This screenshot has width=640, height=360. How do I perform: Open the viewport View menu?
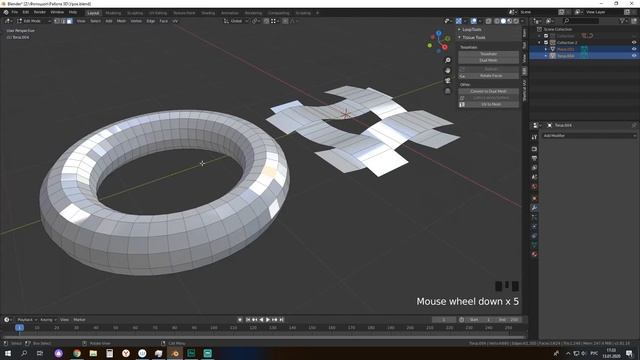(x=81, y=21)
